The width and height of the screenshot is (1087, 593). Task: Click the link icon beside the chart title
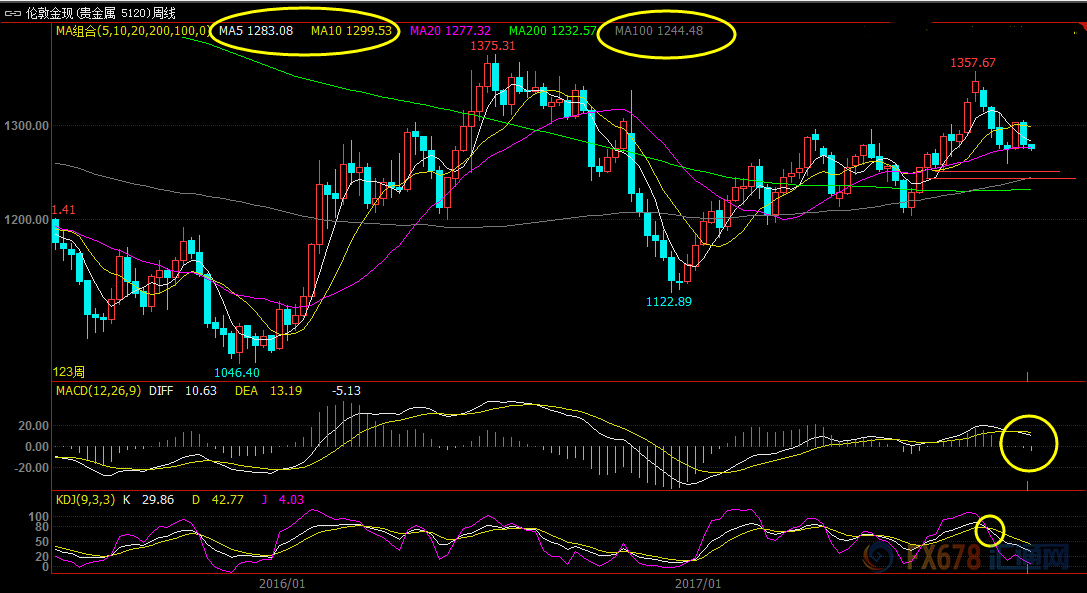(x=12, y=13)
